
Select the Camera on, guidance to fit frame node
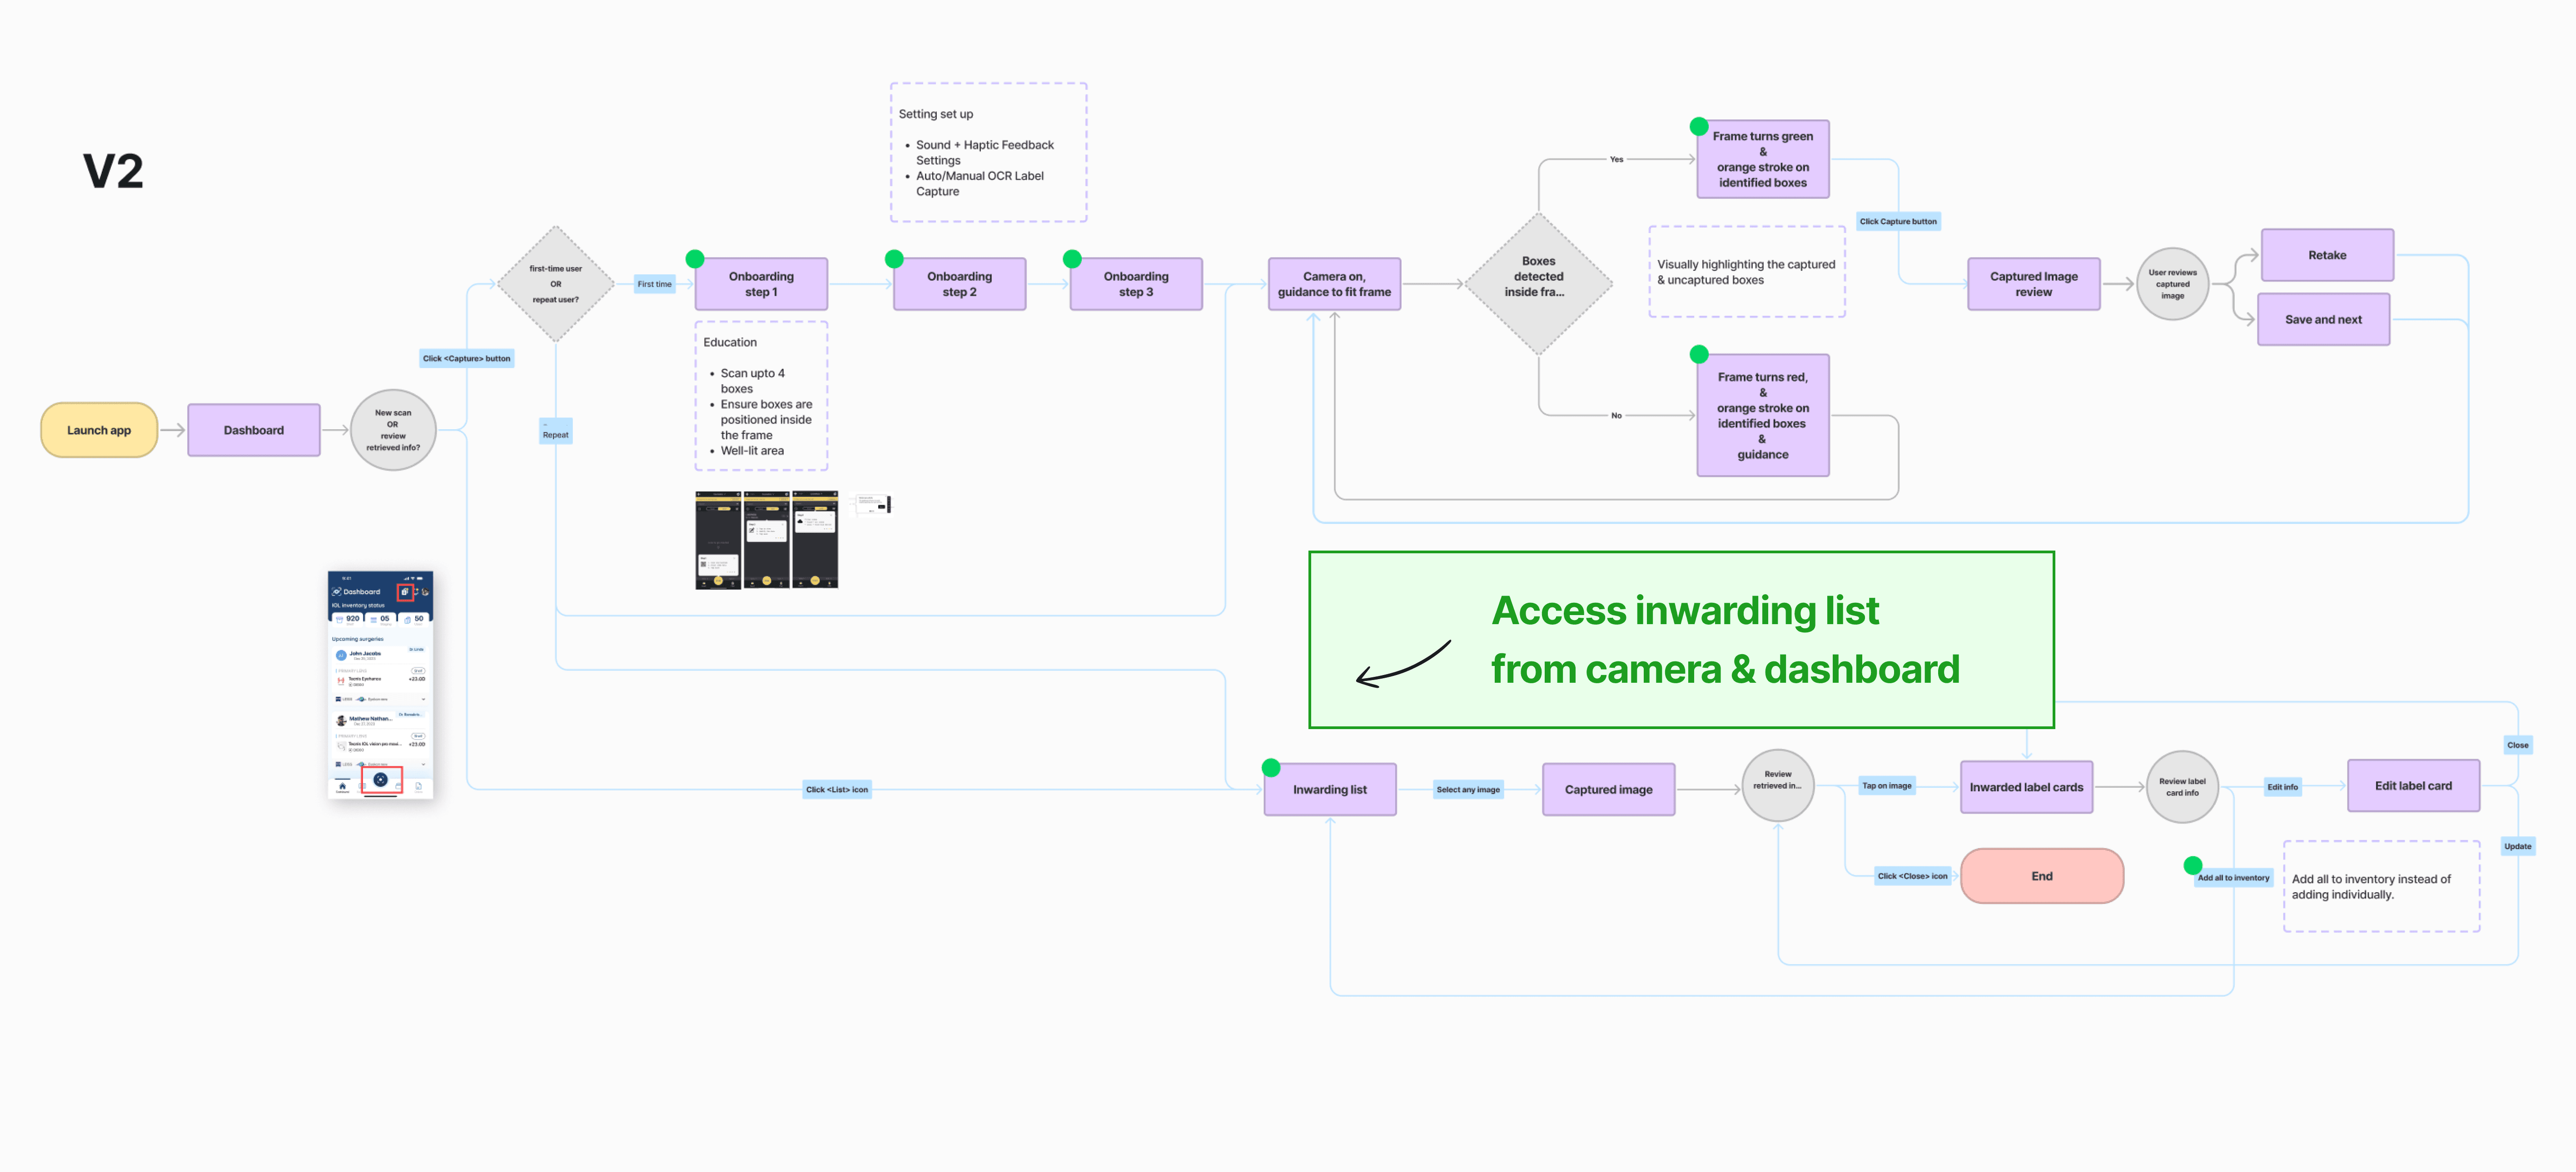[1334, 284]
